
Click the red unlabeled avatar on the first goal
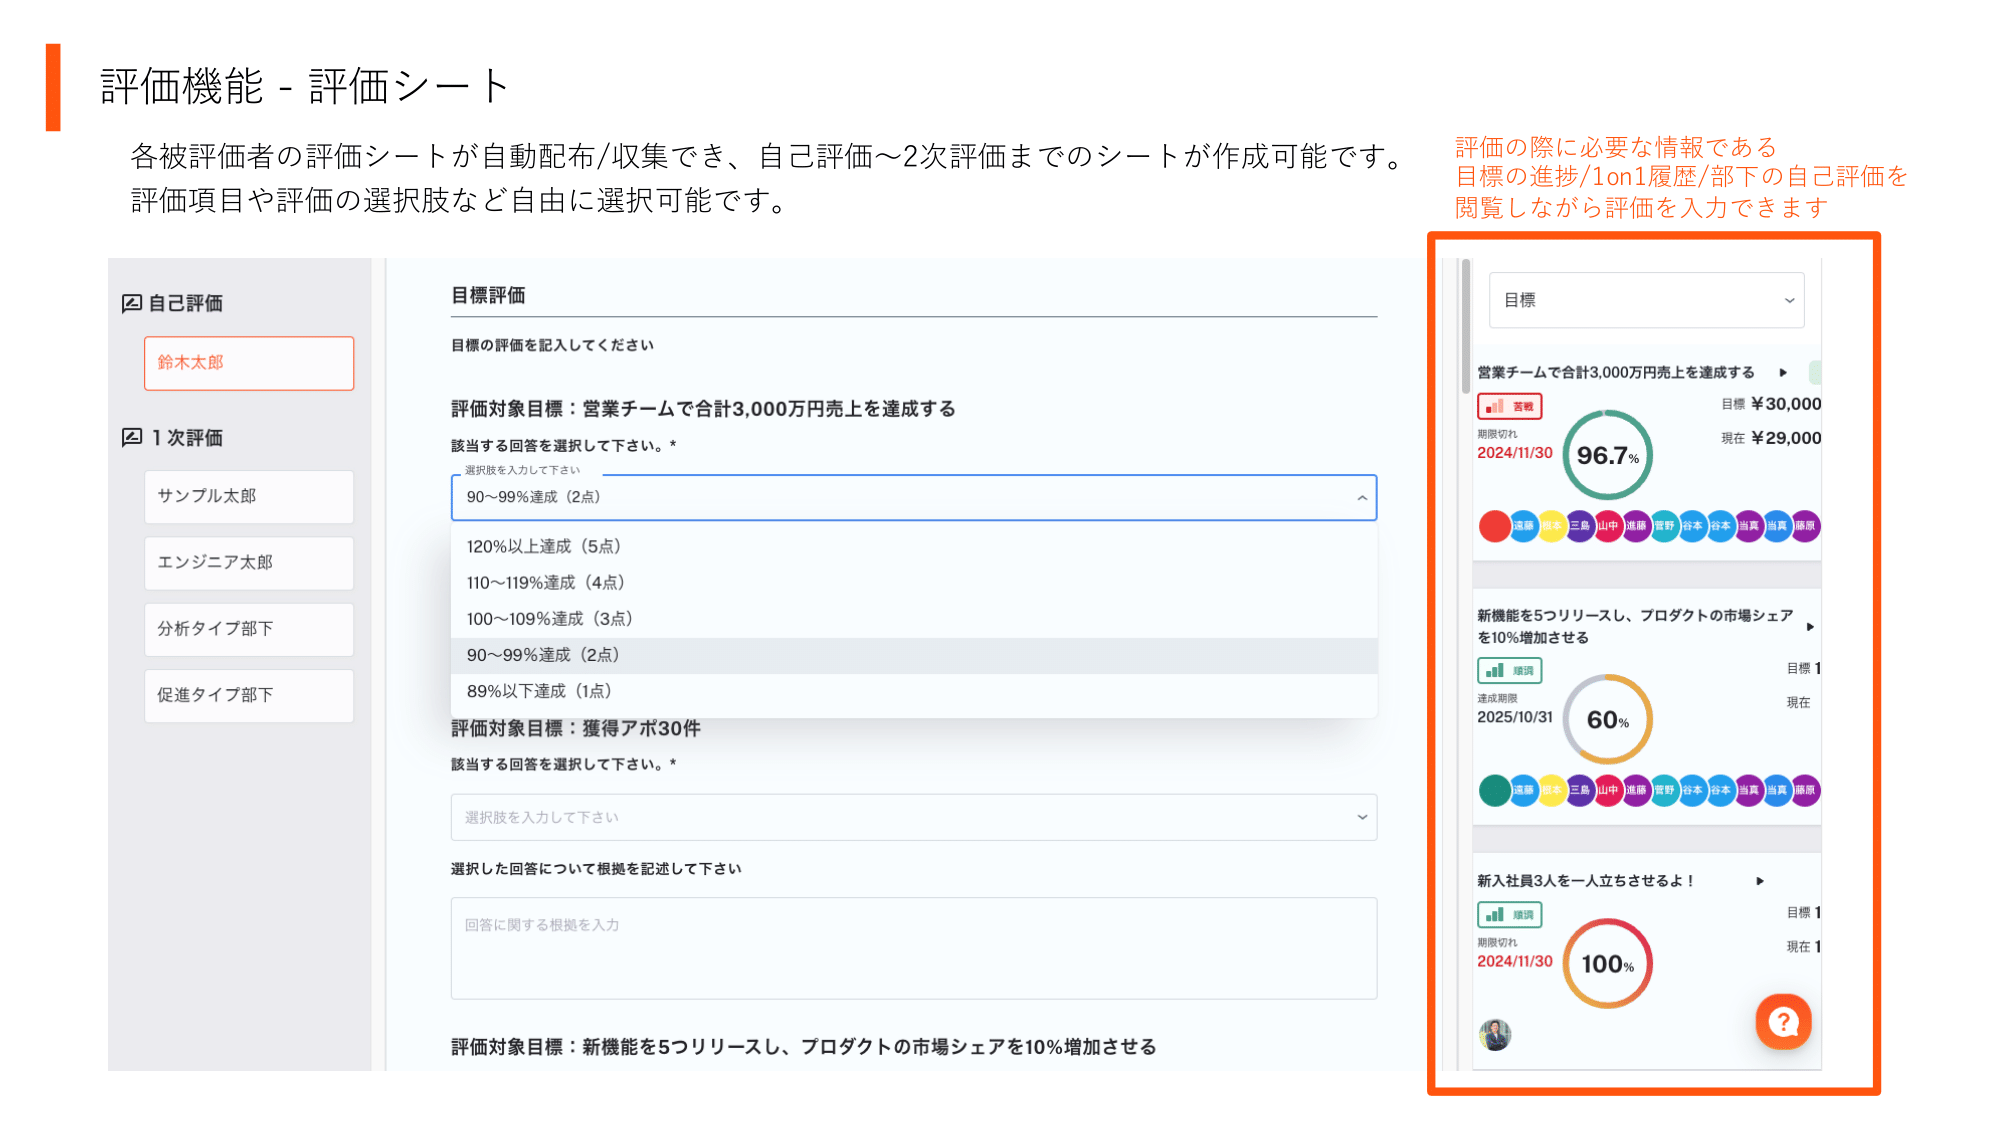1493,527
